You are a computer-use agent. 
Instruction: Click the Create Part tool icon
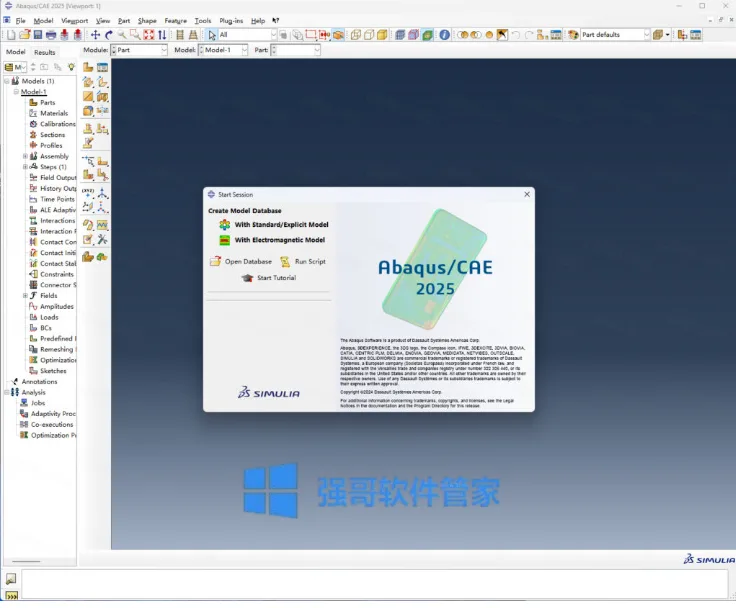pyautogui.click(x=88, y=67)
